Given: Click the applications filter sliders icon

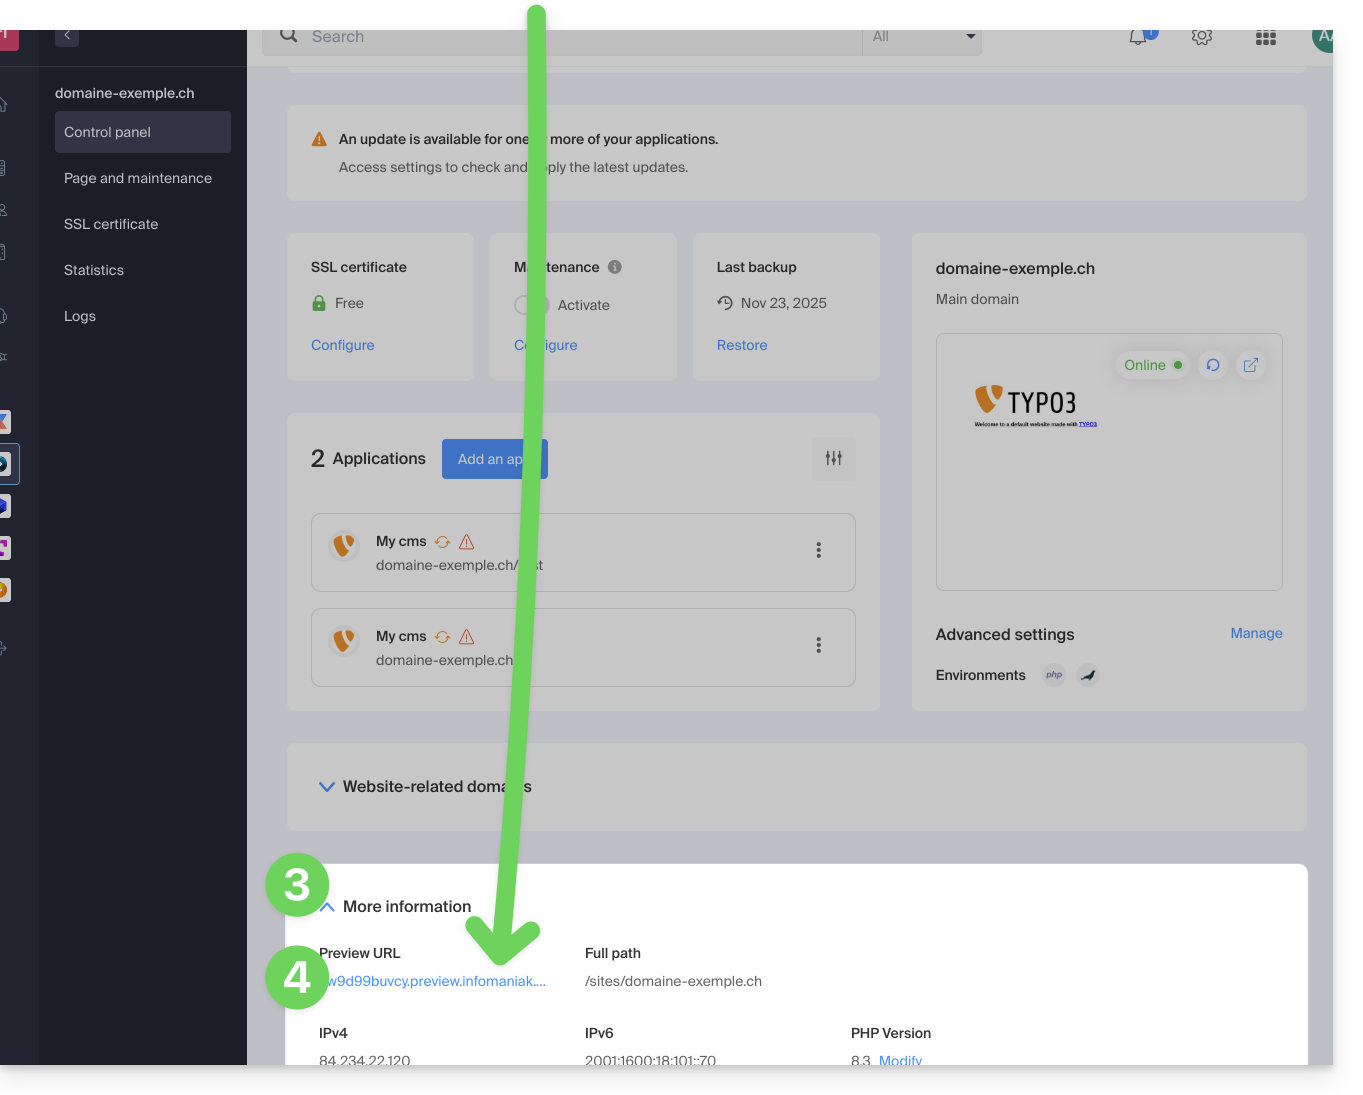Looking at the screenshot, I should pyautogui.click(x=834, y=459).
